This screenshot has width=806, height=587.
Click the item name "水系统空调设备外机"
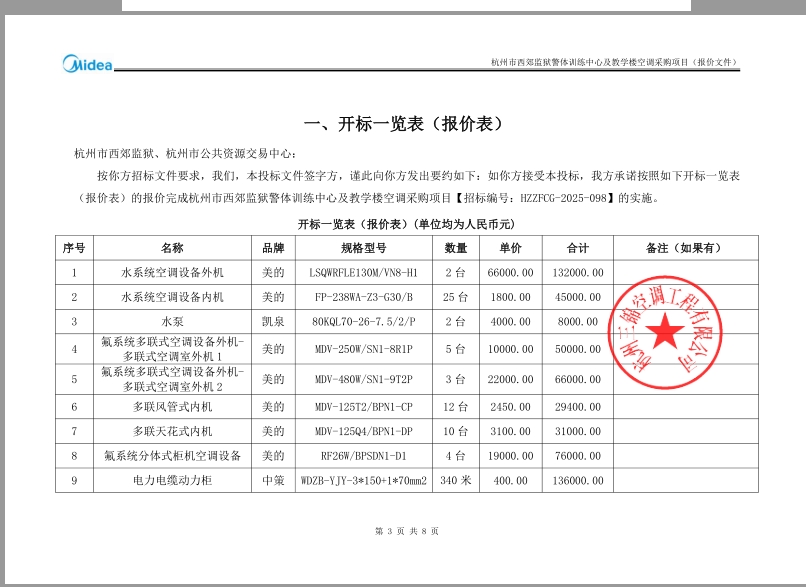click(172, 272)
